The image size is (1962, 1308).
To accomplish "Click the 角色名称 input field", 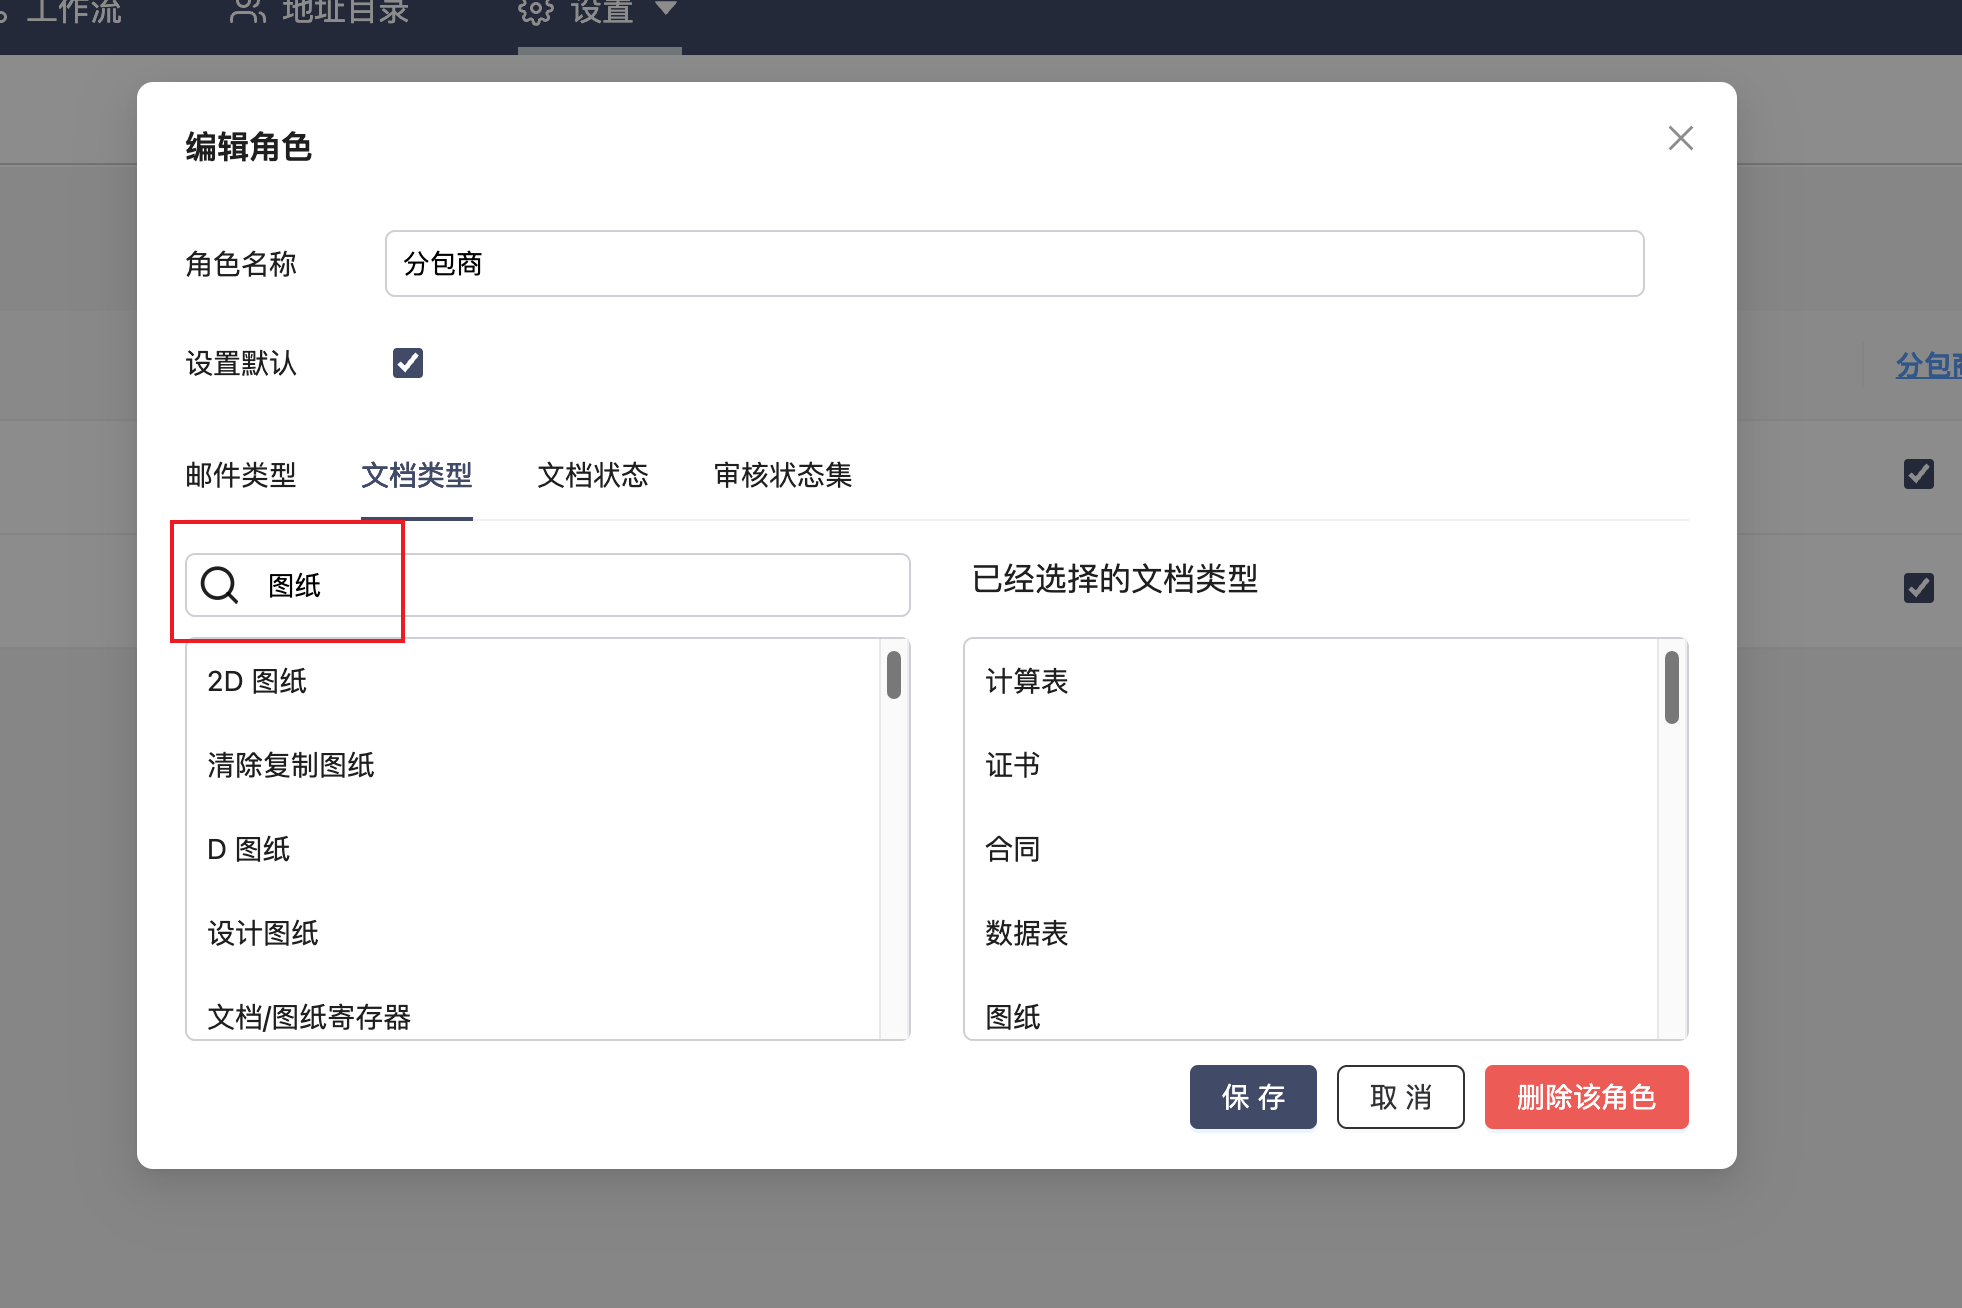I will click(1014, 264).
